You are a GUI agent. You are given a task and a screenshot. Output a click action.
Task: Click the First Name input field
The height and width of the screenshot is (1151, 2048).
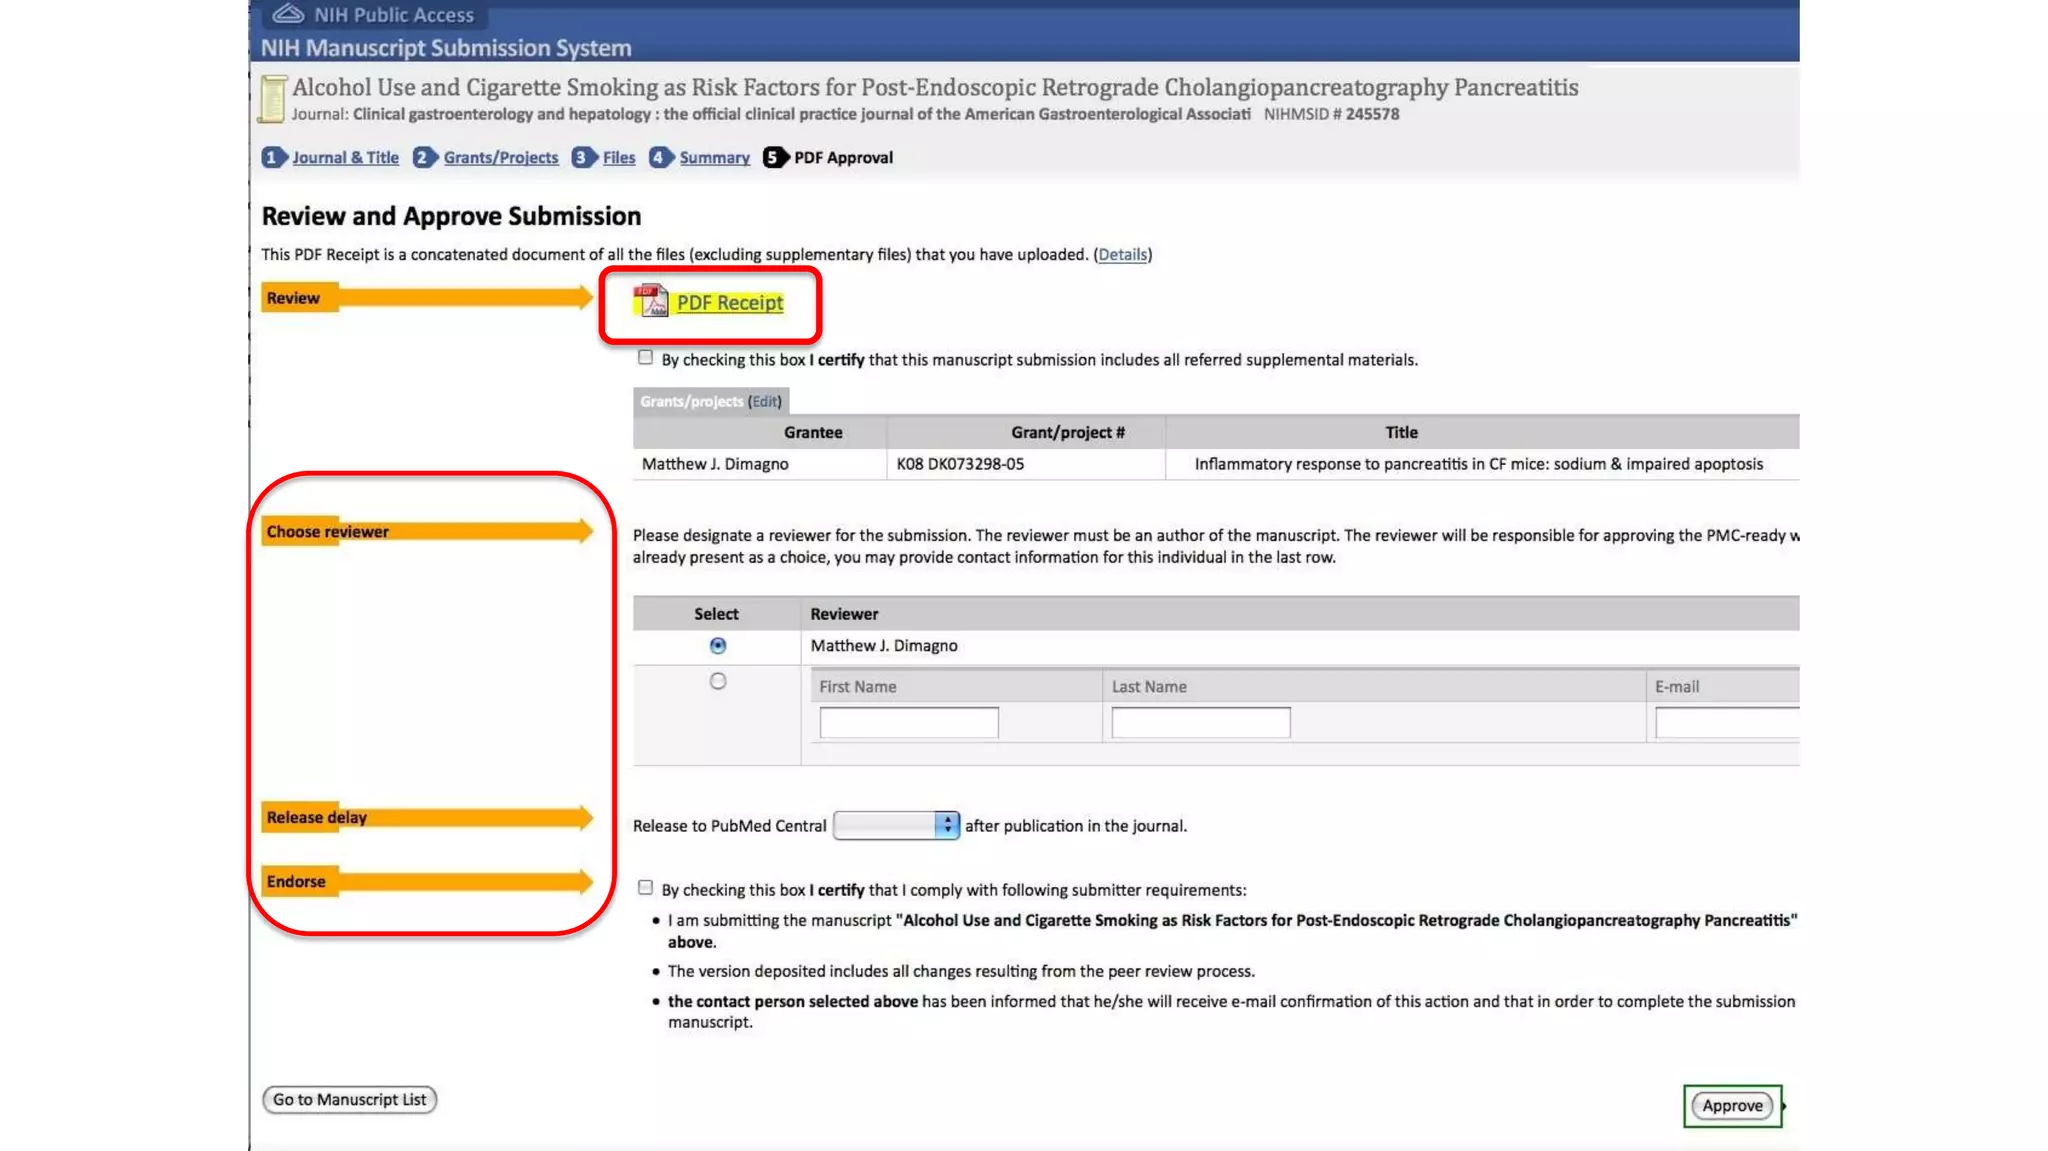(x=908, y=722)
